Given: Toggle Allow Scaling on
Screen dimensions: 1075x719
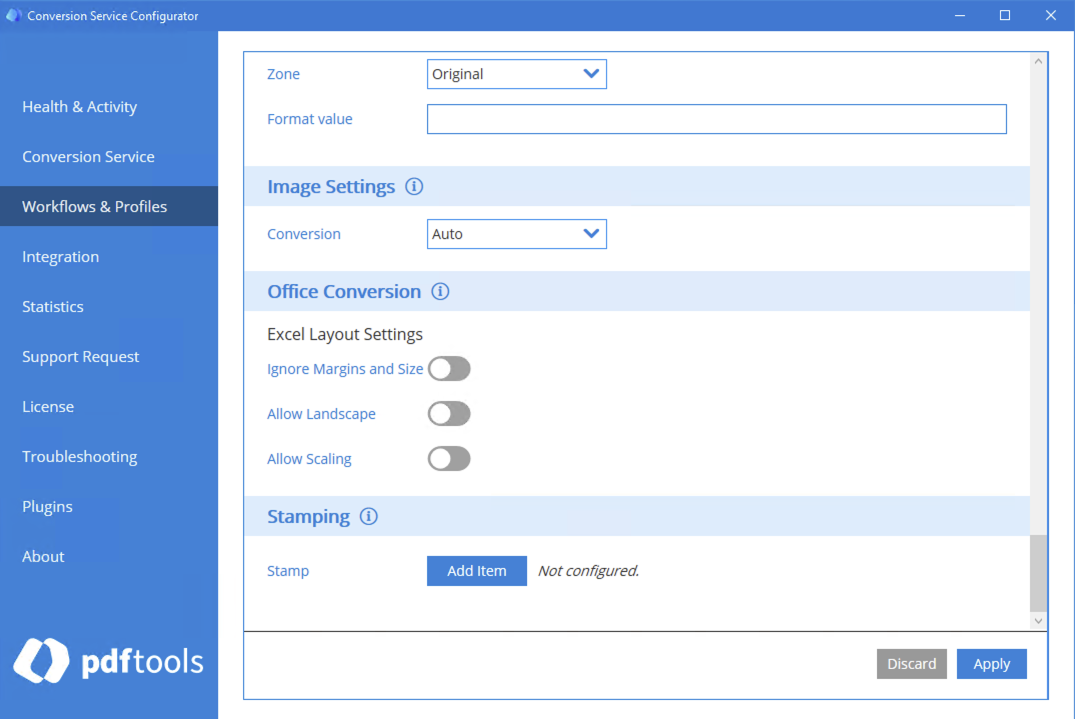Looking at the screenshot, I should (x=449, y=458).
